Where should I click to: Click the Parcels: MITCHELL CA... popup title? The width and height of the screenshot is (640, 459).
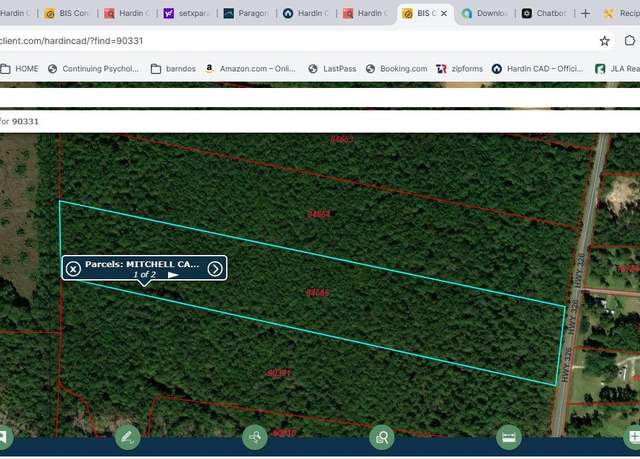[x=142, y=264]
